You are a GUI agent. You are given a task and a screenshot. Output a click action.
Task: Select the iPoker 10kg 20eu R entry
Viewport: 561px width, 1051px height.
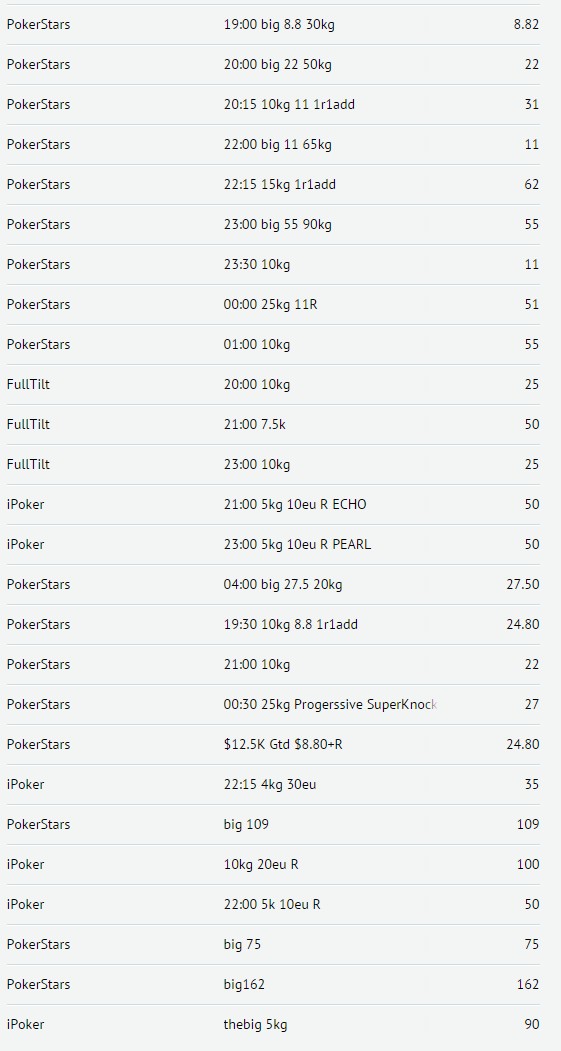pyautogui.click(x=273, y=865)
